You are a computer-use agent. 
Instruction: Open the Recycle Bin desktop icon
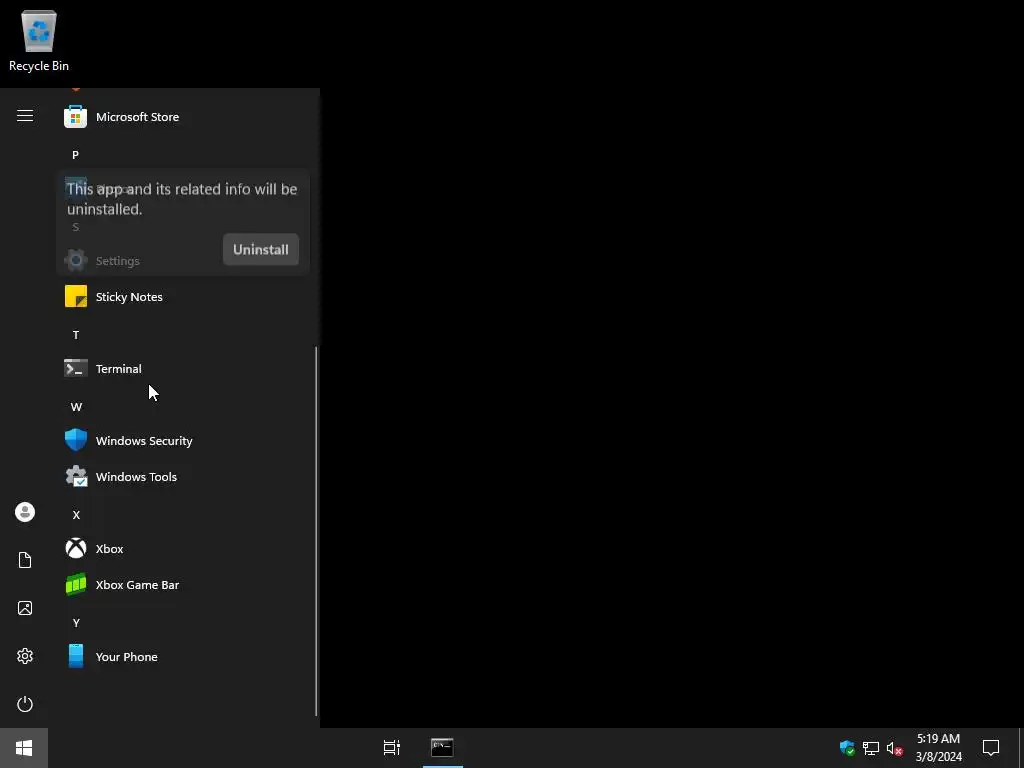pos(39,40)
